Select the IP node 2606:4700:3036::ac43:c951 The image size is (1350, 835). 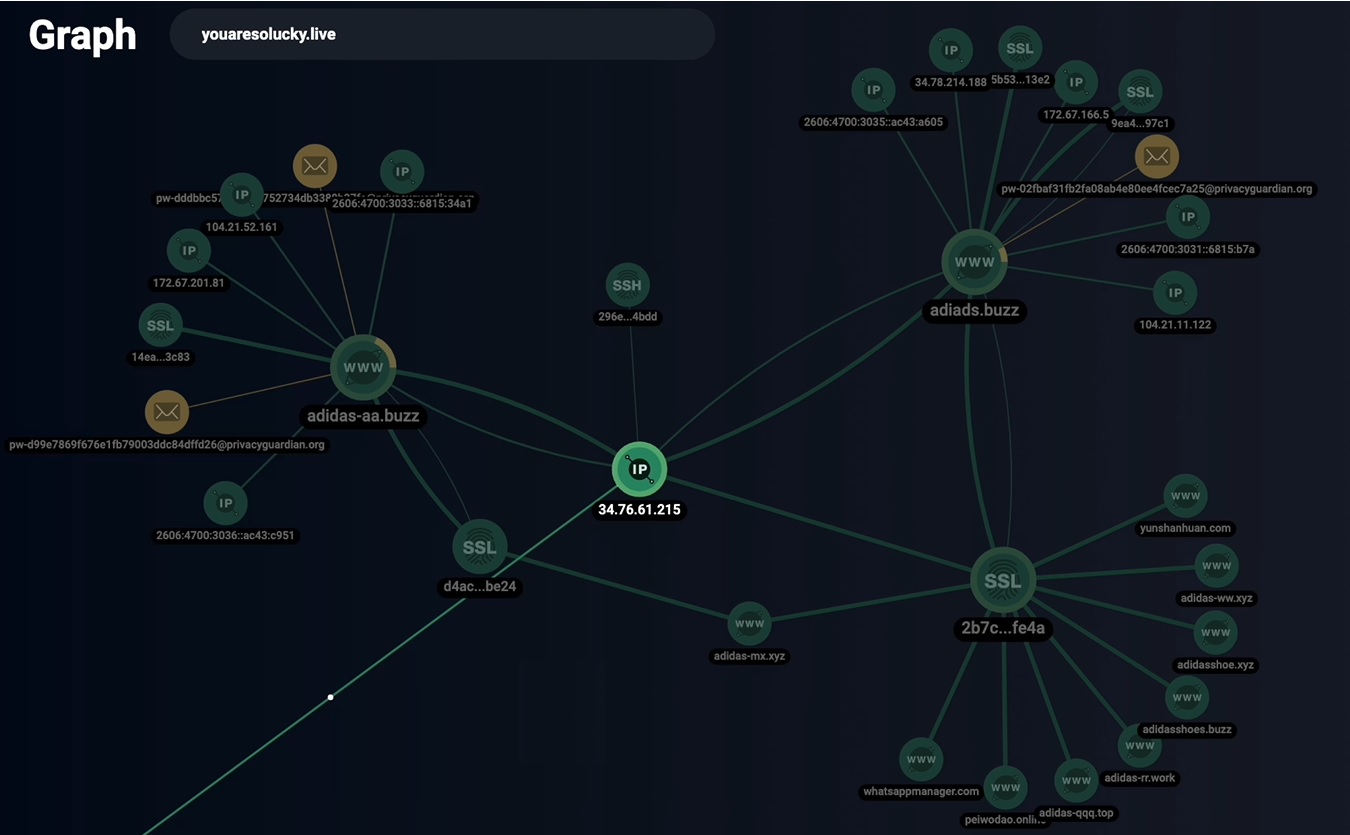[x=226, y=503]
